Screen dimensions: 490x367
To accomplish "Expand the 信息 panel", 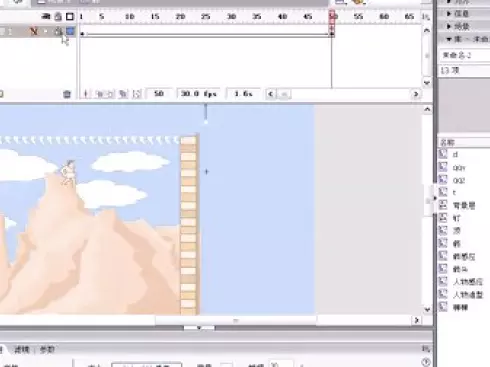I will pyautogui.click(x=457, y=14).
